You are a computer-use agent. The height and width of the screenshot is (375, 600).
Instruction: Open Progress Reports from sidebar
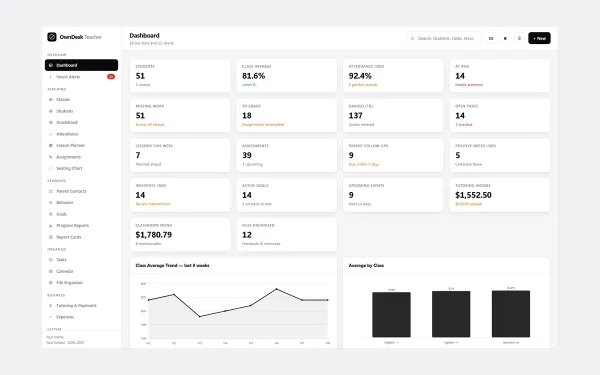81,225
